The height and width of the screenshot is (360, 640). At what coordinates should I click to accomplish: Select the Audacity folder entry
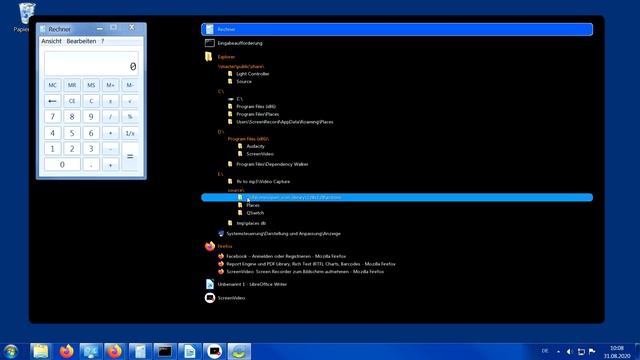(256, 146)
